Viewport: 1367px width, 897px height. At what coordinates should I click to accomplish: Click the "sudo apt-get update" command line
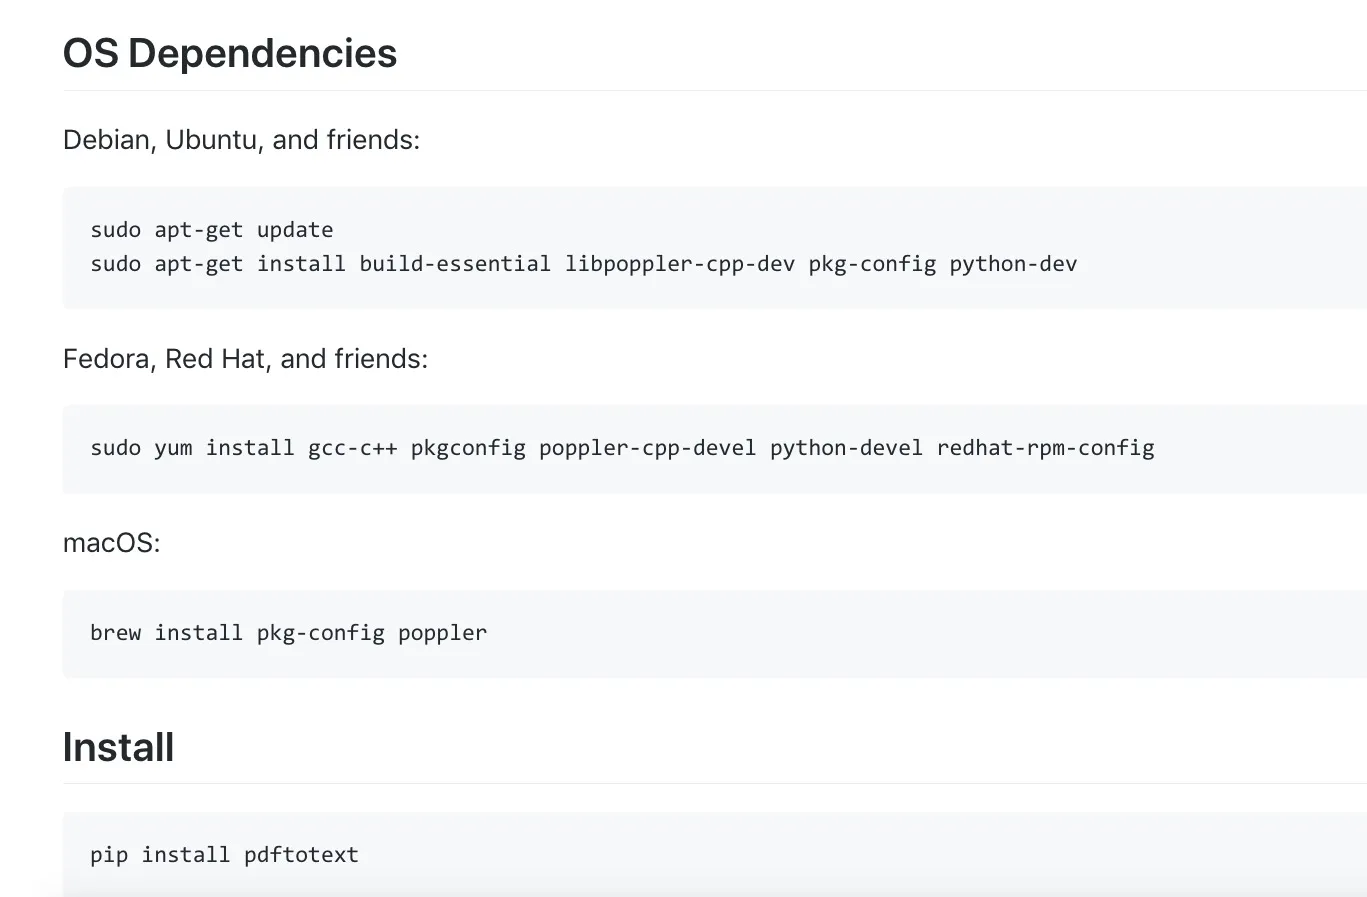click(212, 230)
